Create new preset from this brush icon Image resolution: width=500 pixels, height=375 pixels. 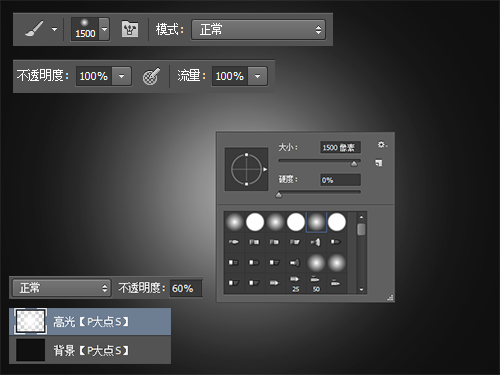tap(379, 163)
